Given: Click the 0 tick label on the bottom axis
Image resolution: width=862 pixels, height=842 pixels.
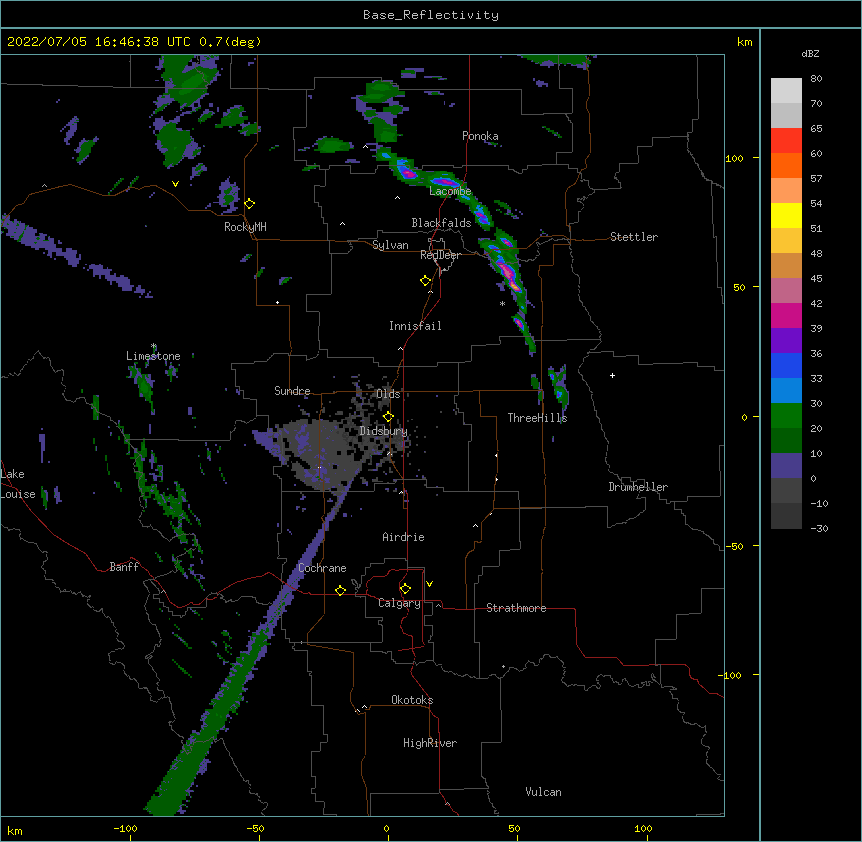Looking at the screenshot, I should (386, 828).
